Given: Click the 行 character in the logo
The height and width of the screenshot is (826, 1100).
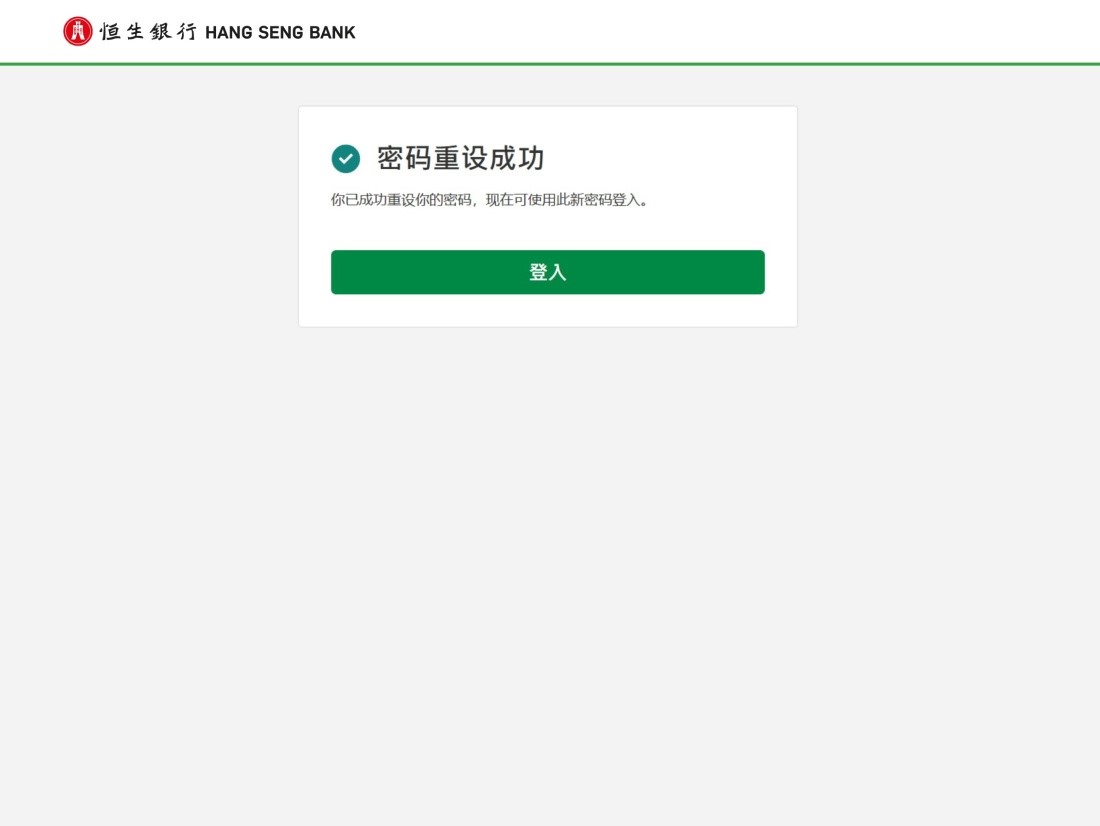Looking at the screenshot, I should (x=187, y=32).
